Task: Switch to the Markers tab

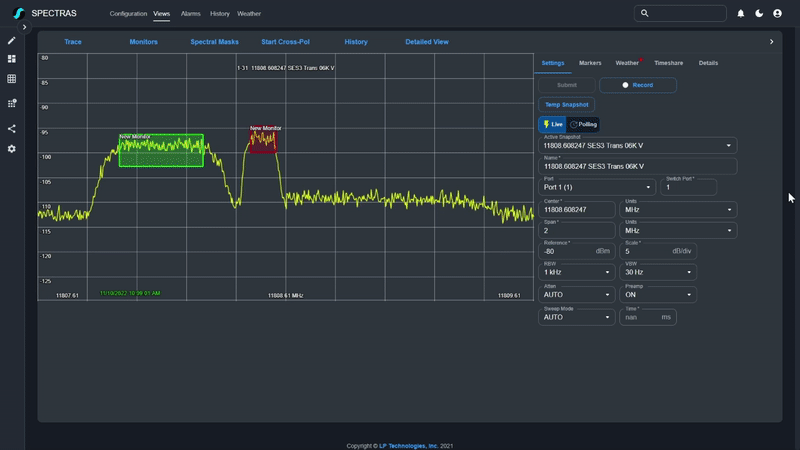Action: click(590, 63)
